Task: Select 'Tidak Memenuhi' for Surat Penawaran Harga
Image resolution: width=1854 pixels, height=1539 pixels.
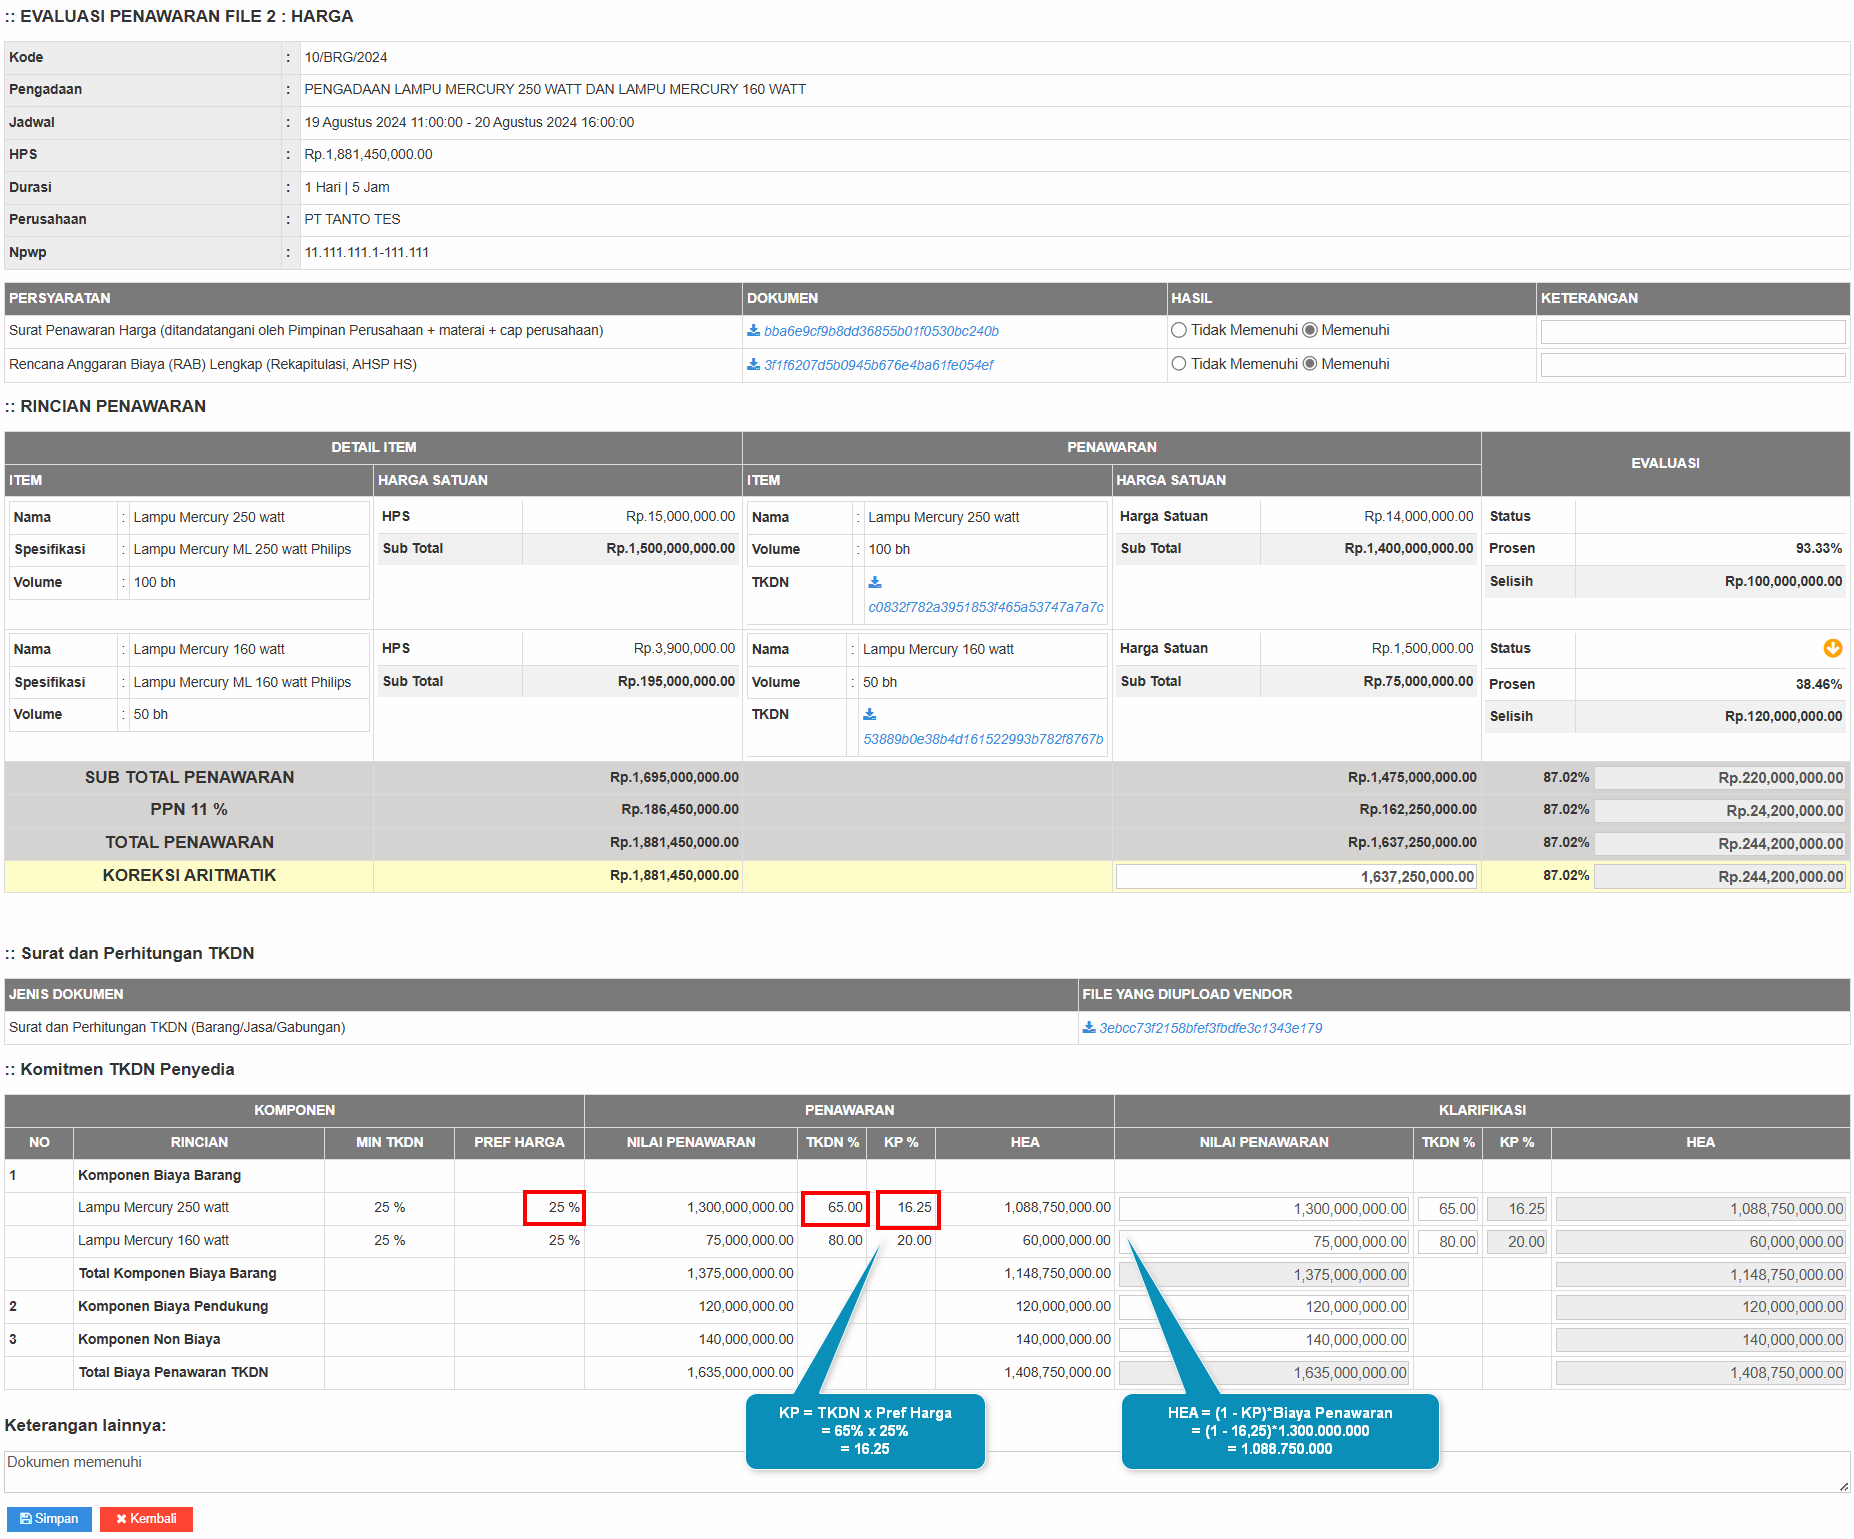Action: (x=1179, y=331)
